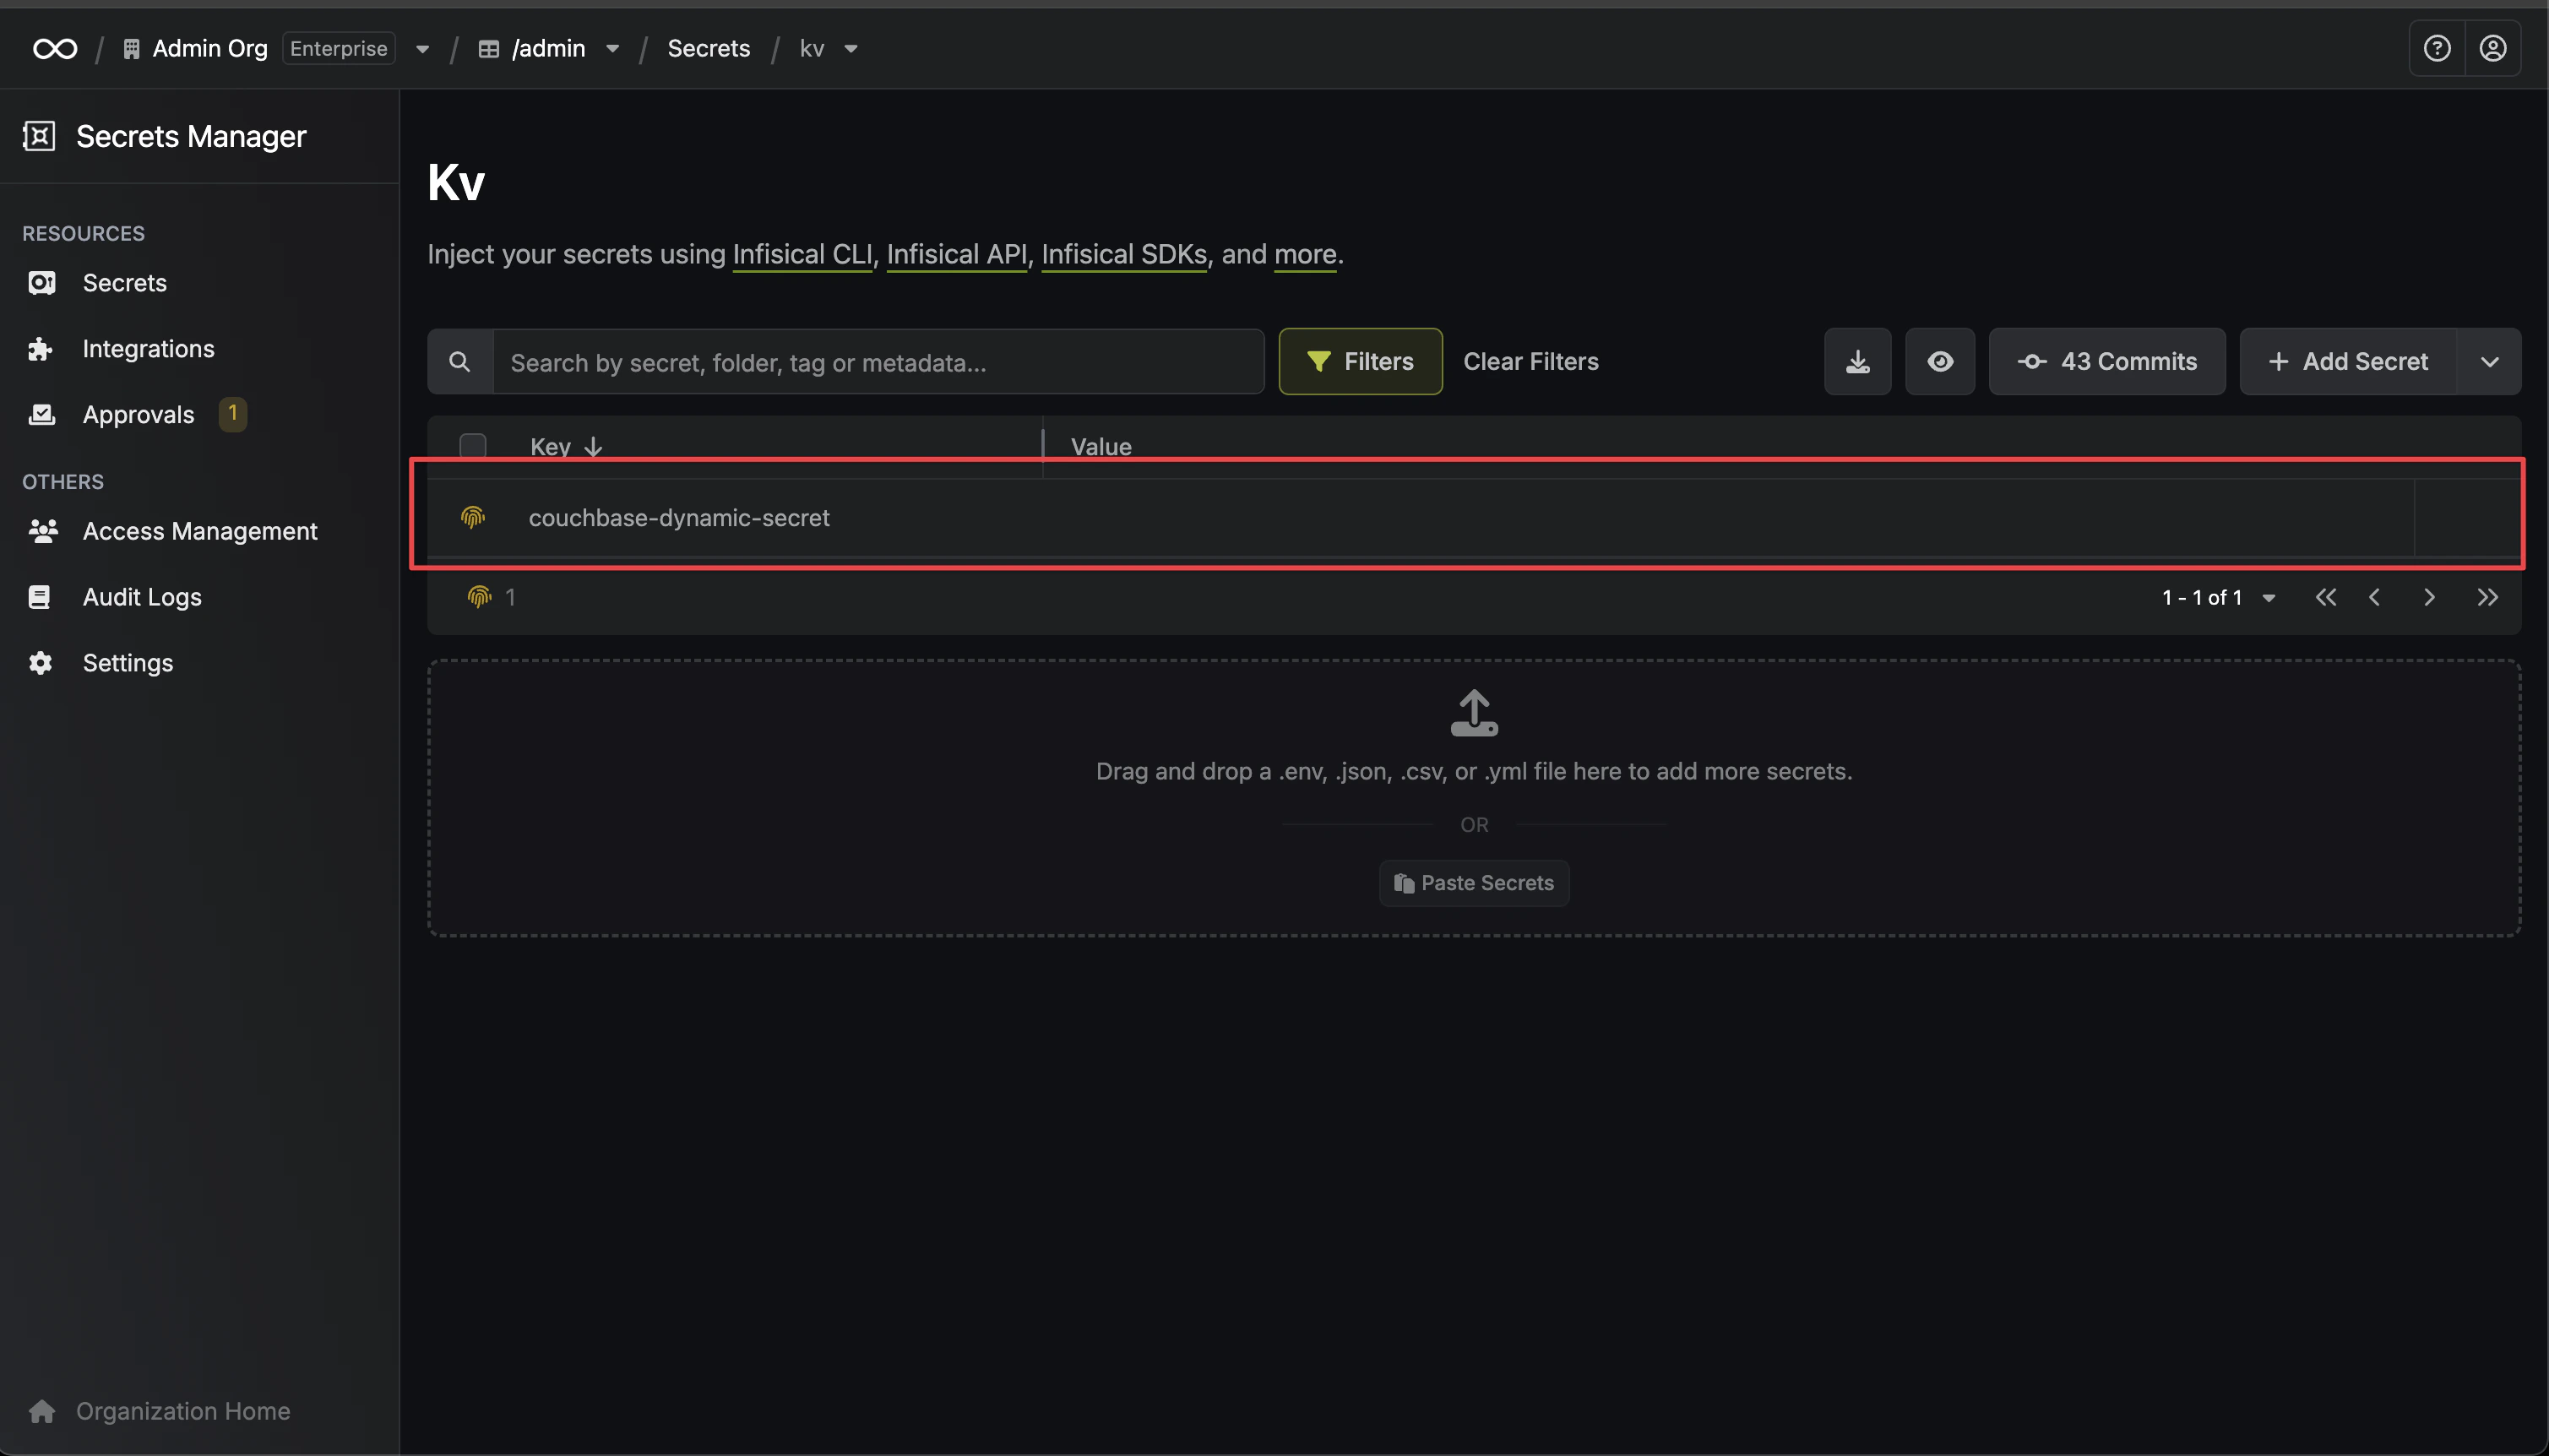The height and width of the screenshot is (1456, 2549).
Task: Click the Integrations puzzle piece icon
Action: 41,349
